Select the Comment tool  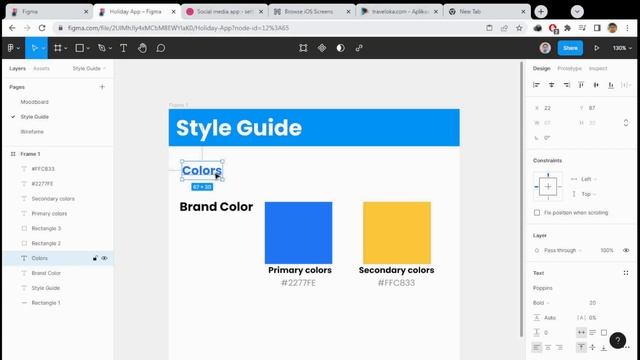tap(160, 48)
